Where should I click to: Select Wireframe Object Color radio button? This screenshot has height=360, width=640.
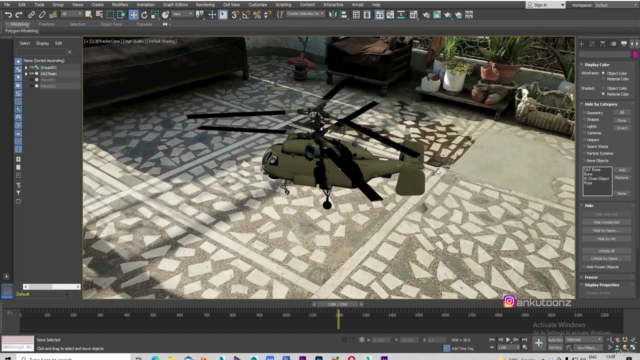click(603, 73)
